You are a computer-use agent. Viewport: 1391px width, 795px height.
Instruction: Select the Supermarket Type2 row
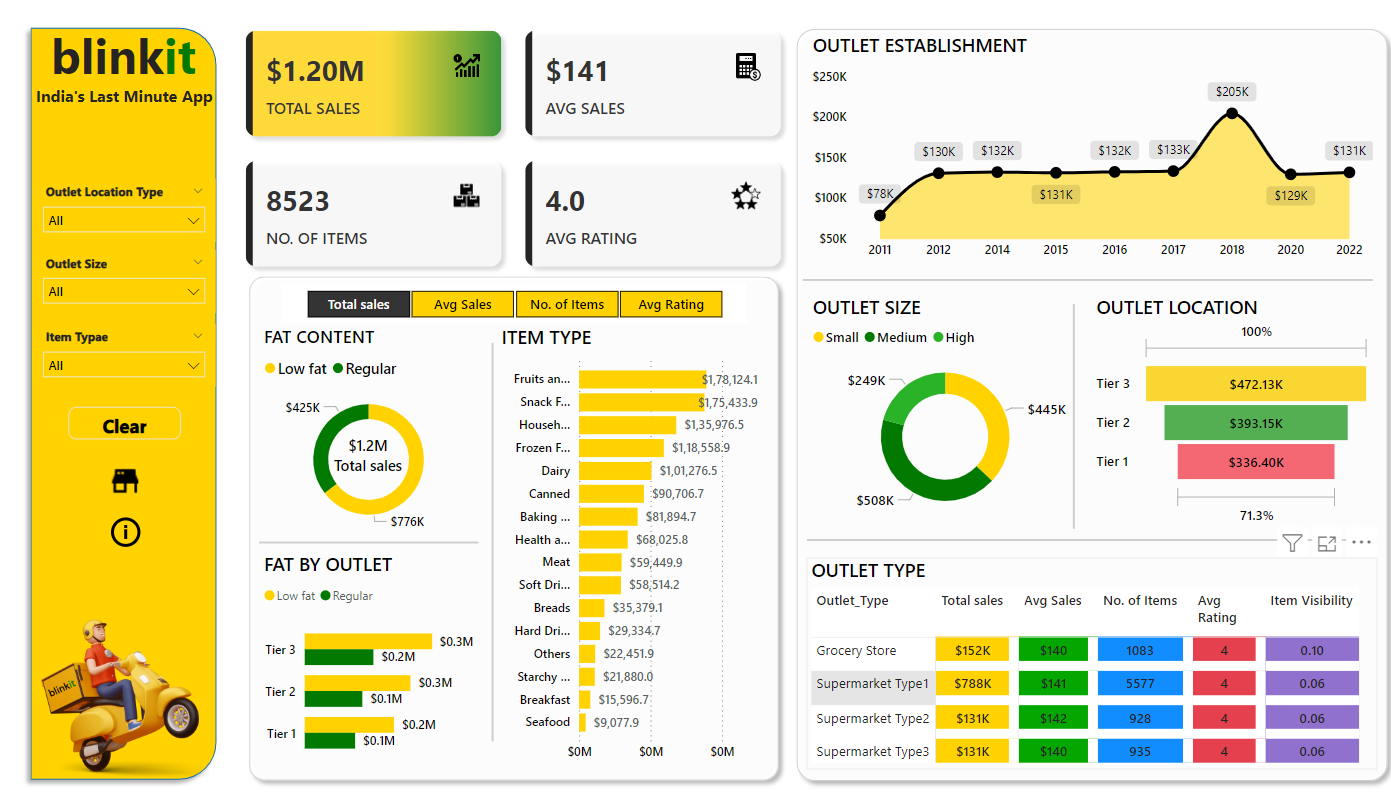tap(1085, 718)
